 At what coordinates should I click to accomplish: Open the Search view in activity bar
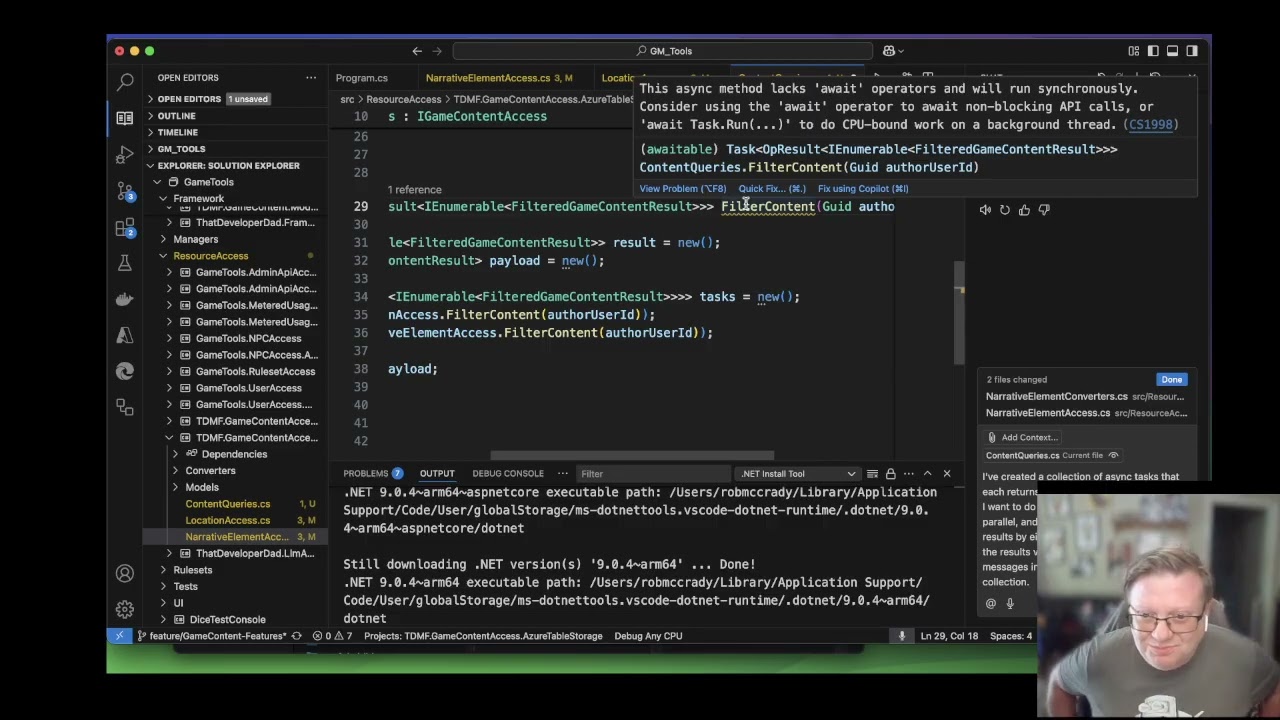click(x=125, y=82)
